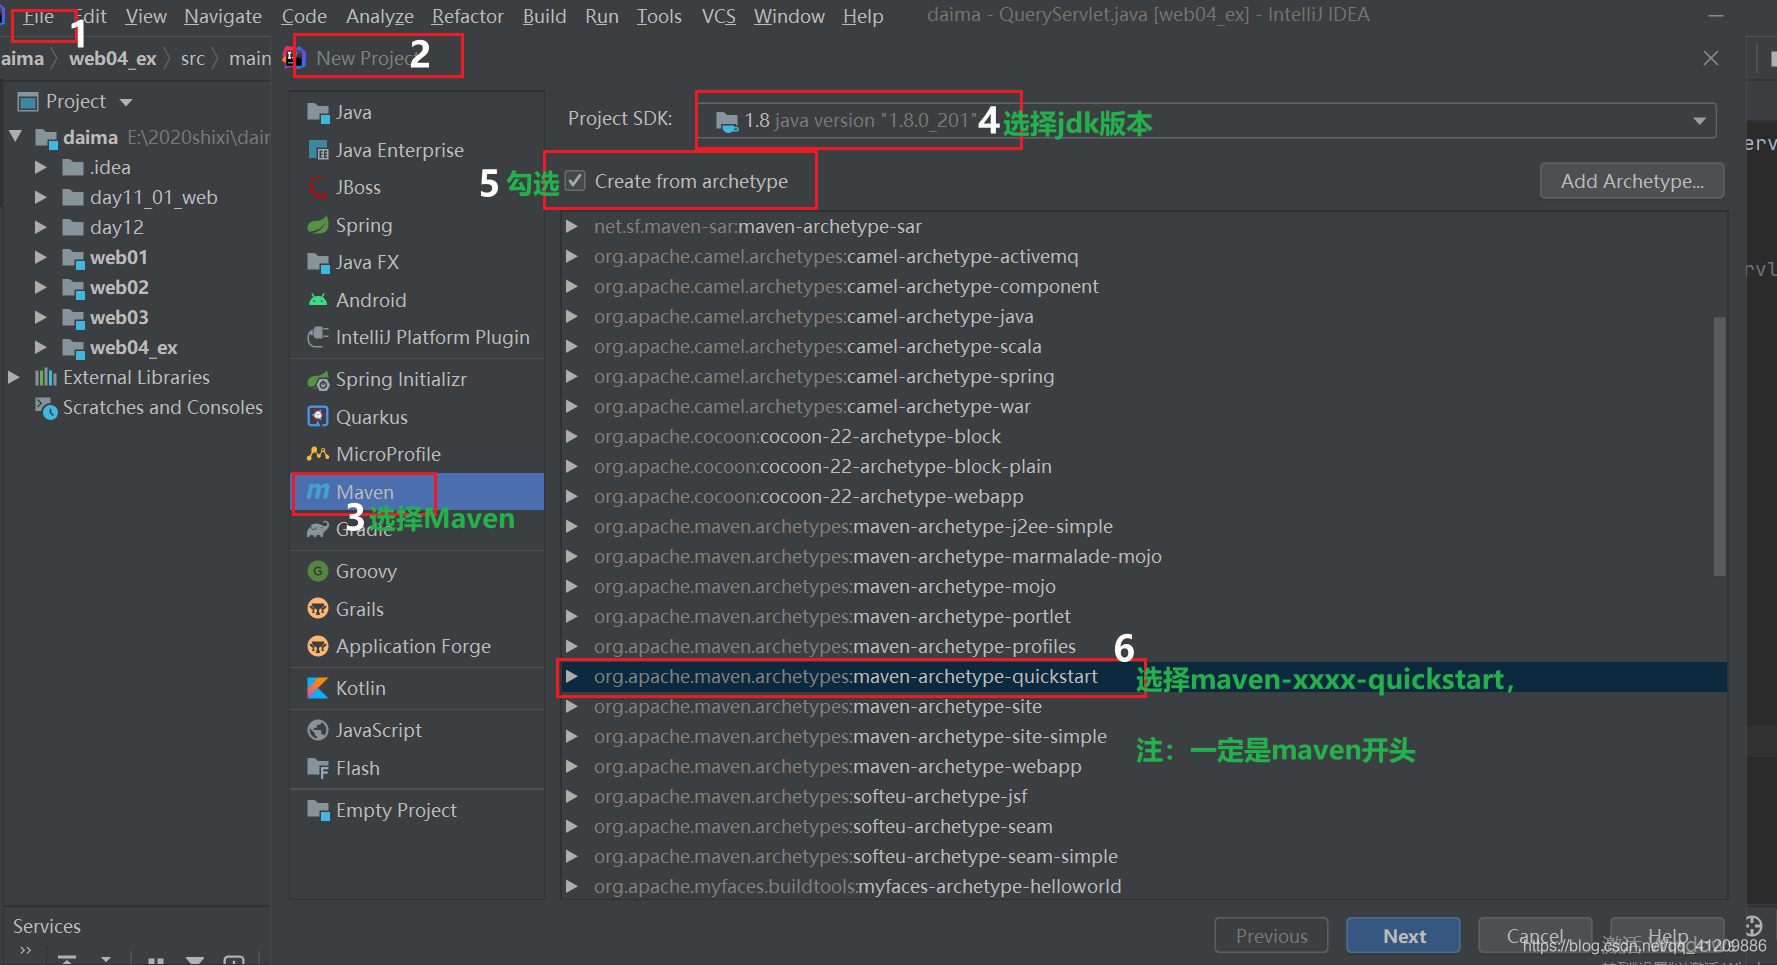
Task: Click the archetype list scrollbar
Action: click(1720, 446)
